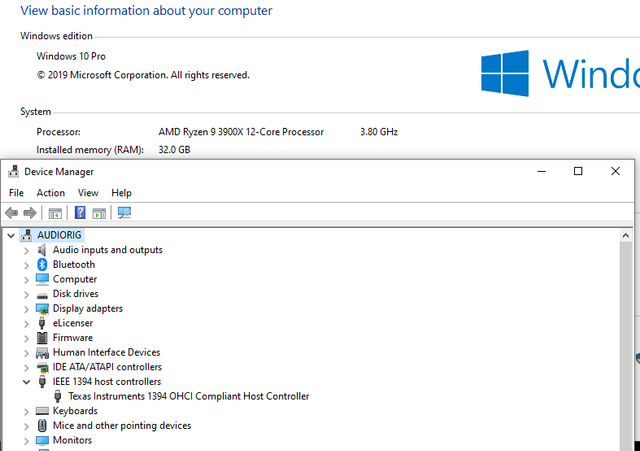Collapse the AUDIORIG root node

click(x=11, y=235)
